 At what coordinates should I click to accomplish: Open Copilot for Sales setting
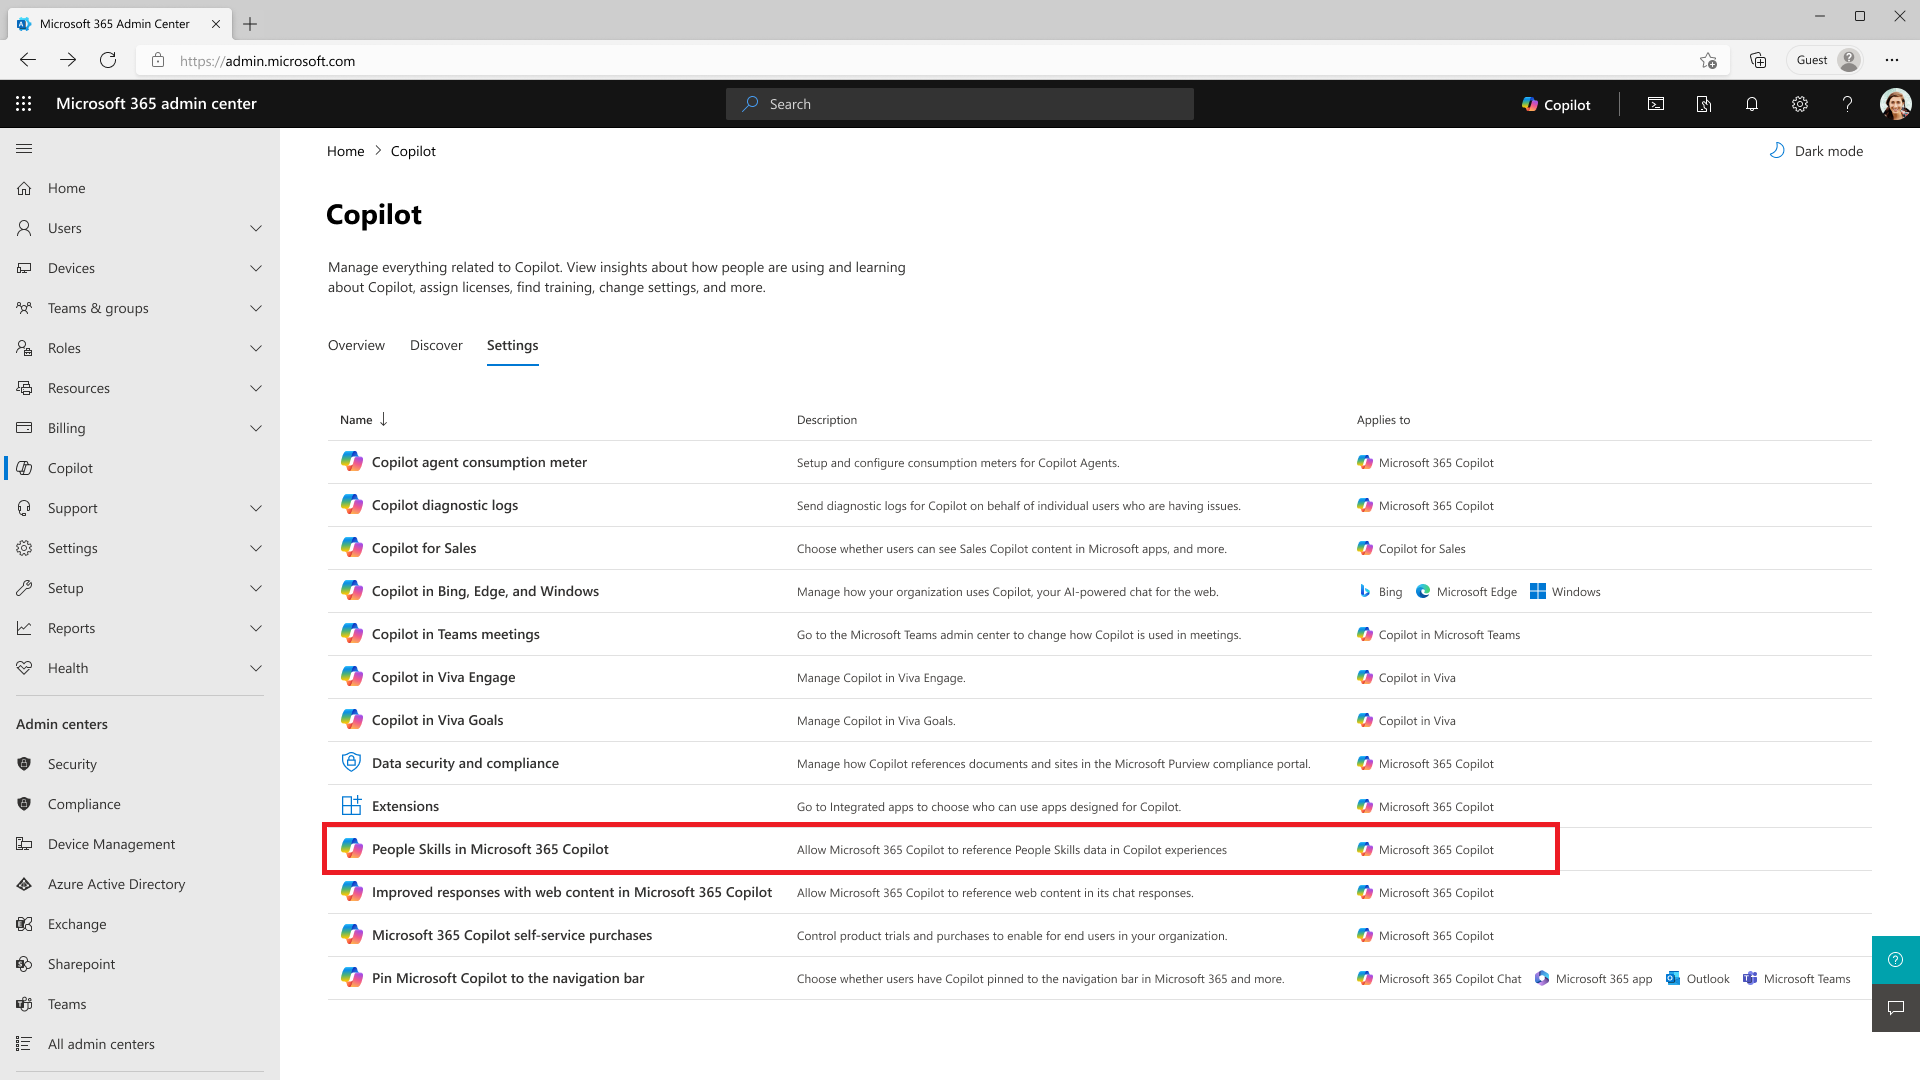(x=424, y=548)
